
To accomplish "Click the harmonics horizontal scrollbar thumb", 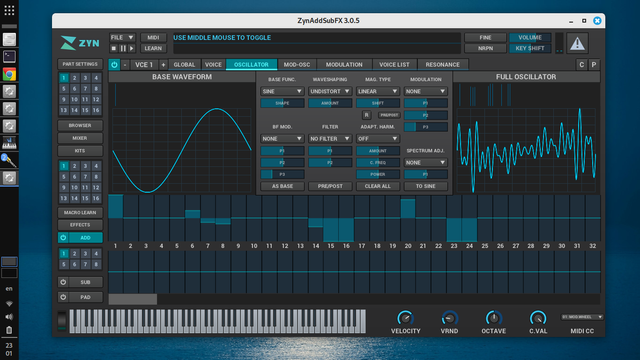I will click(x=133, y=299).
